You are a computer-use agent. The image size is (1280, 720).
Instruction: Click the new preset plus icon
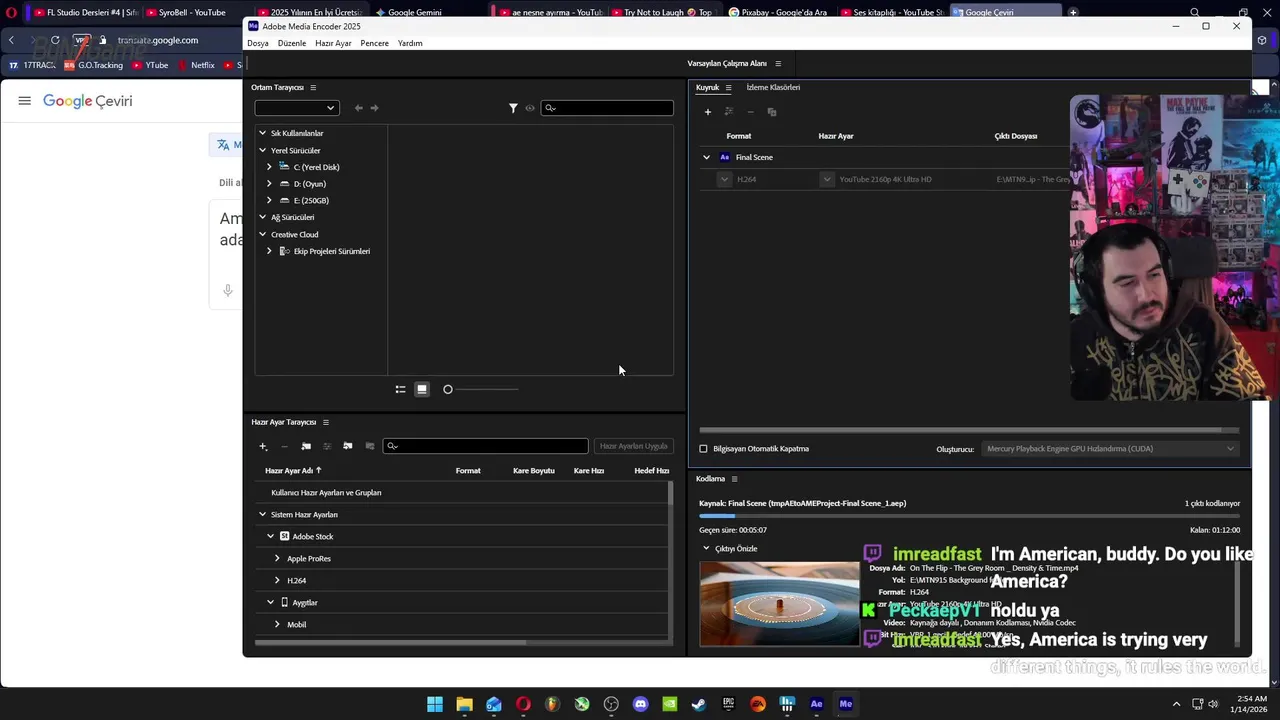263,446
